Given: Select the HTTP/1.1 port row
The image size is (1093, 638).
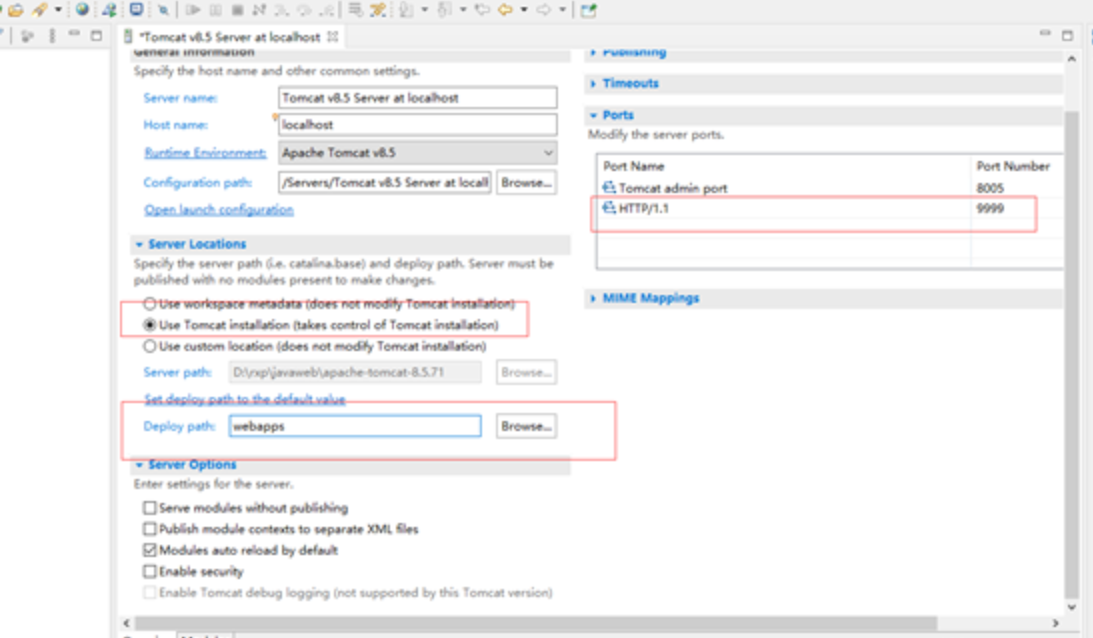Looking at the screenshot, I should click(830, 208).
